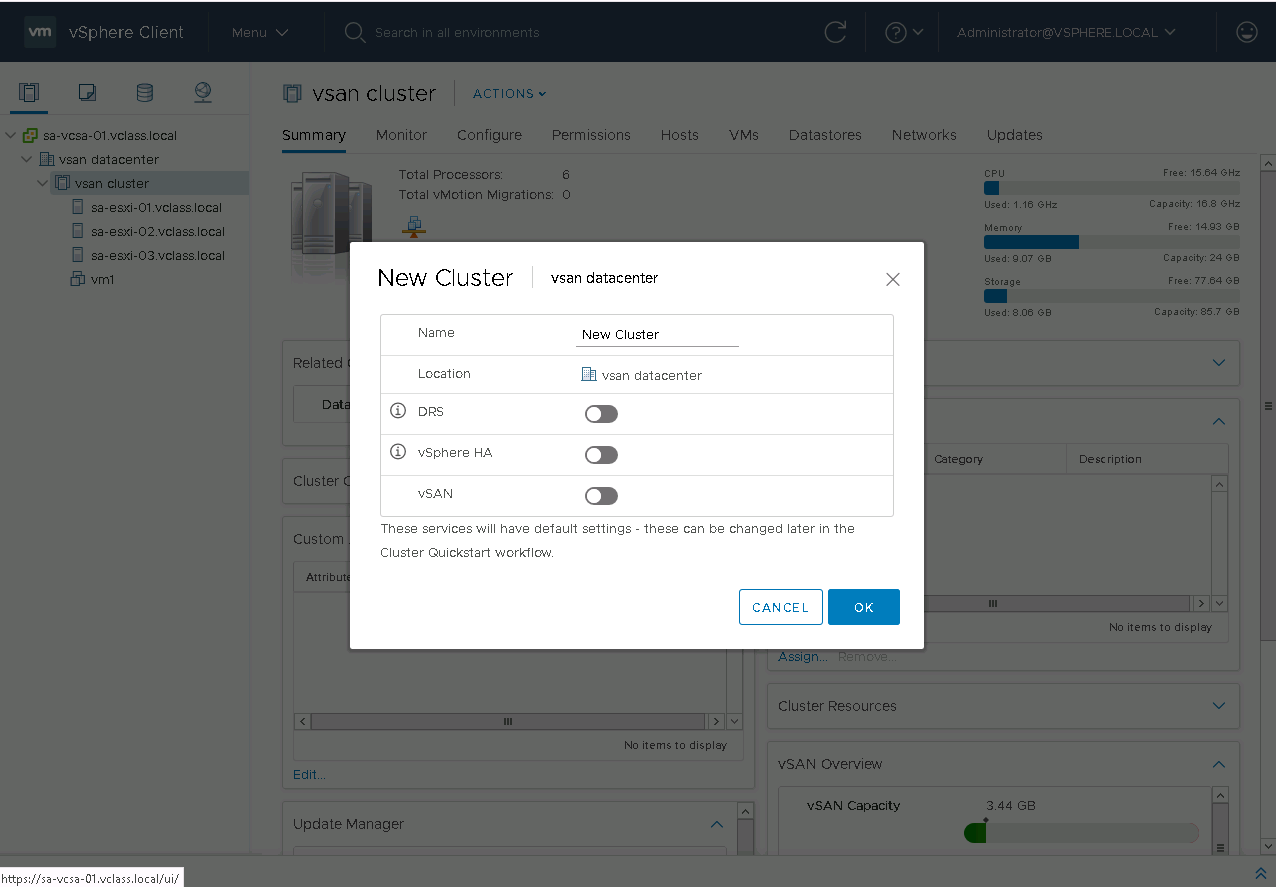The image size is (1276, 887).
Task: Click the Summary tab
Action: [313, 135]
